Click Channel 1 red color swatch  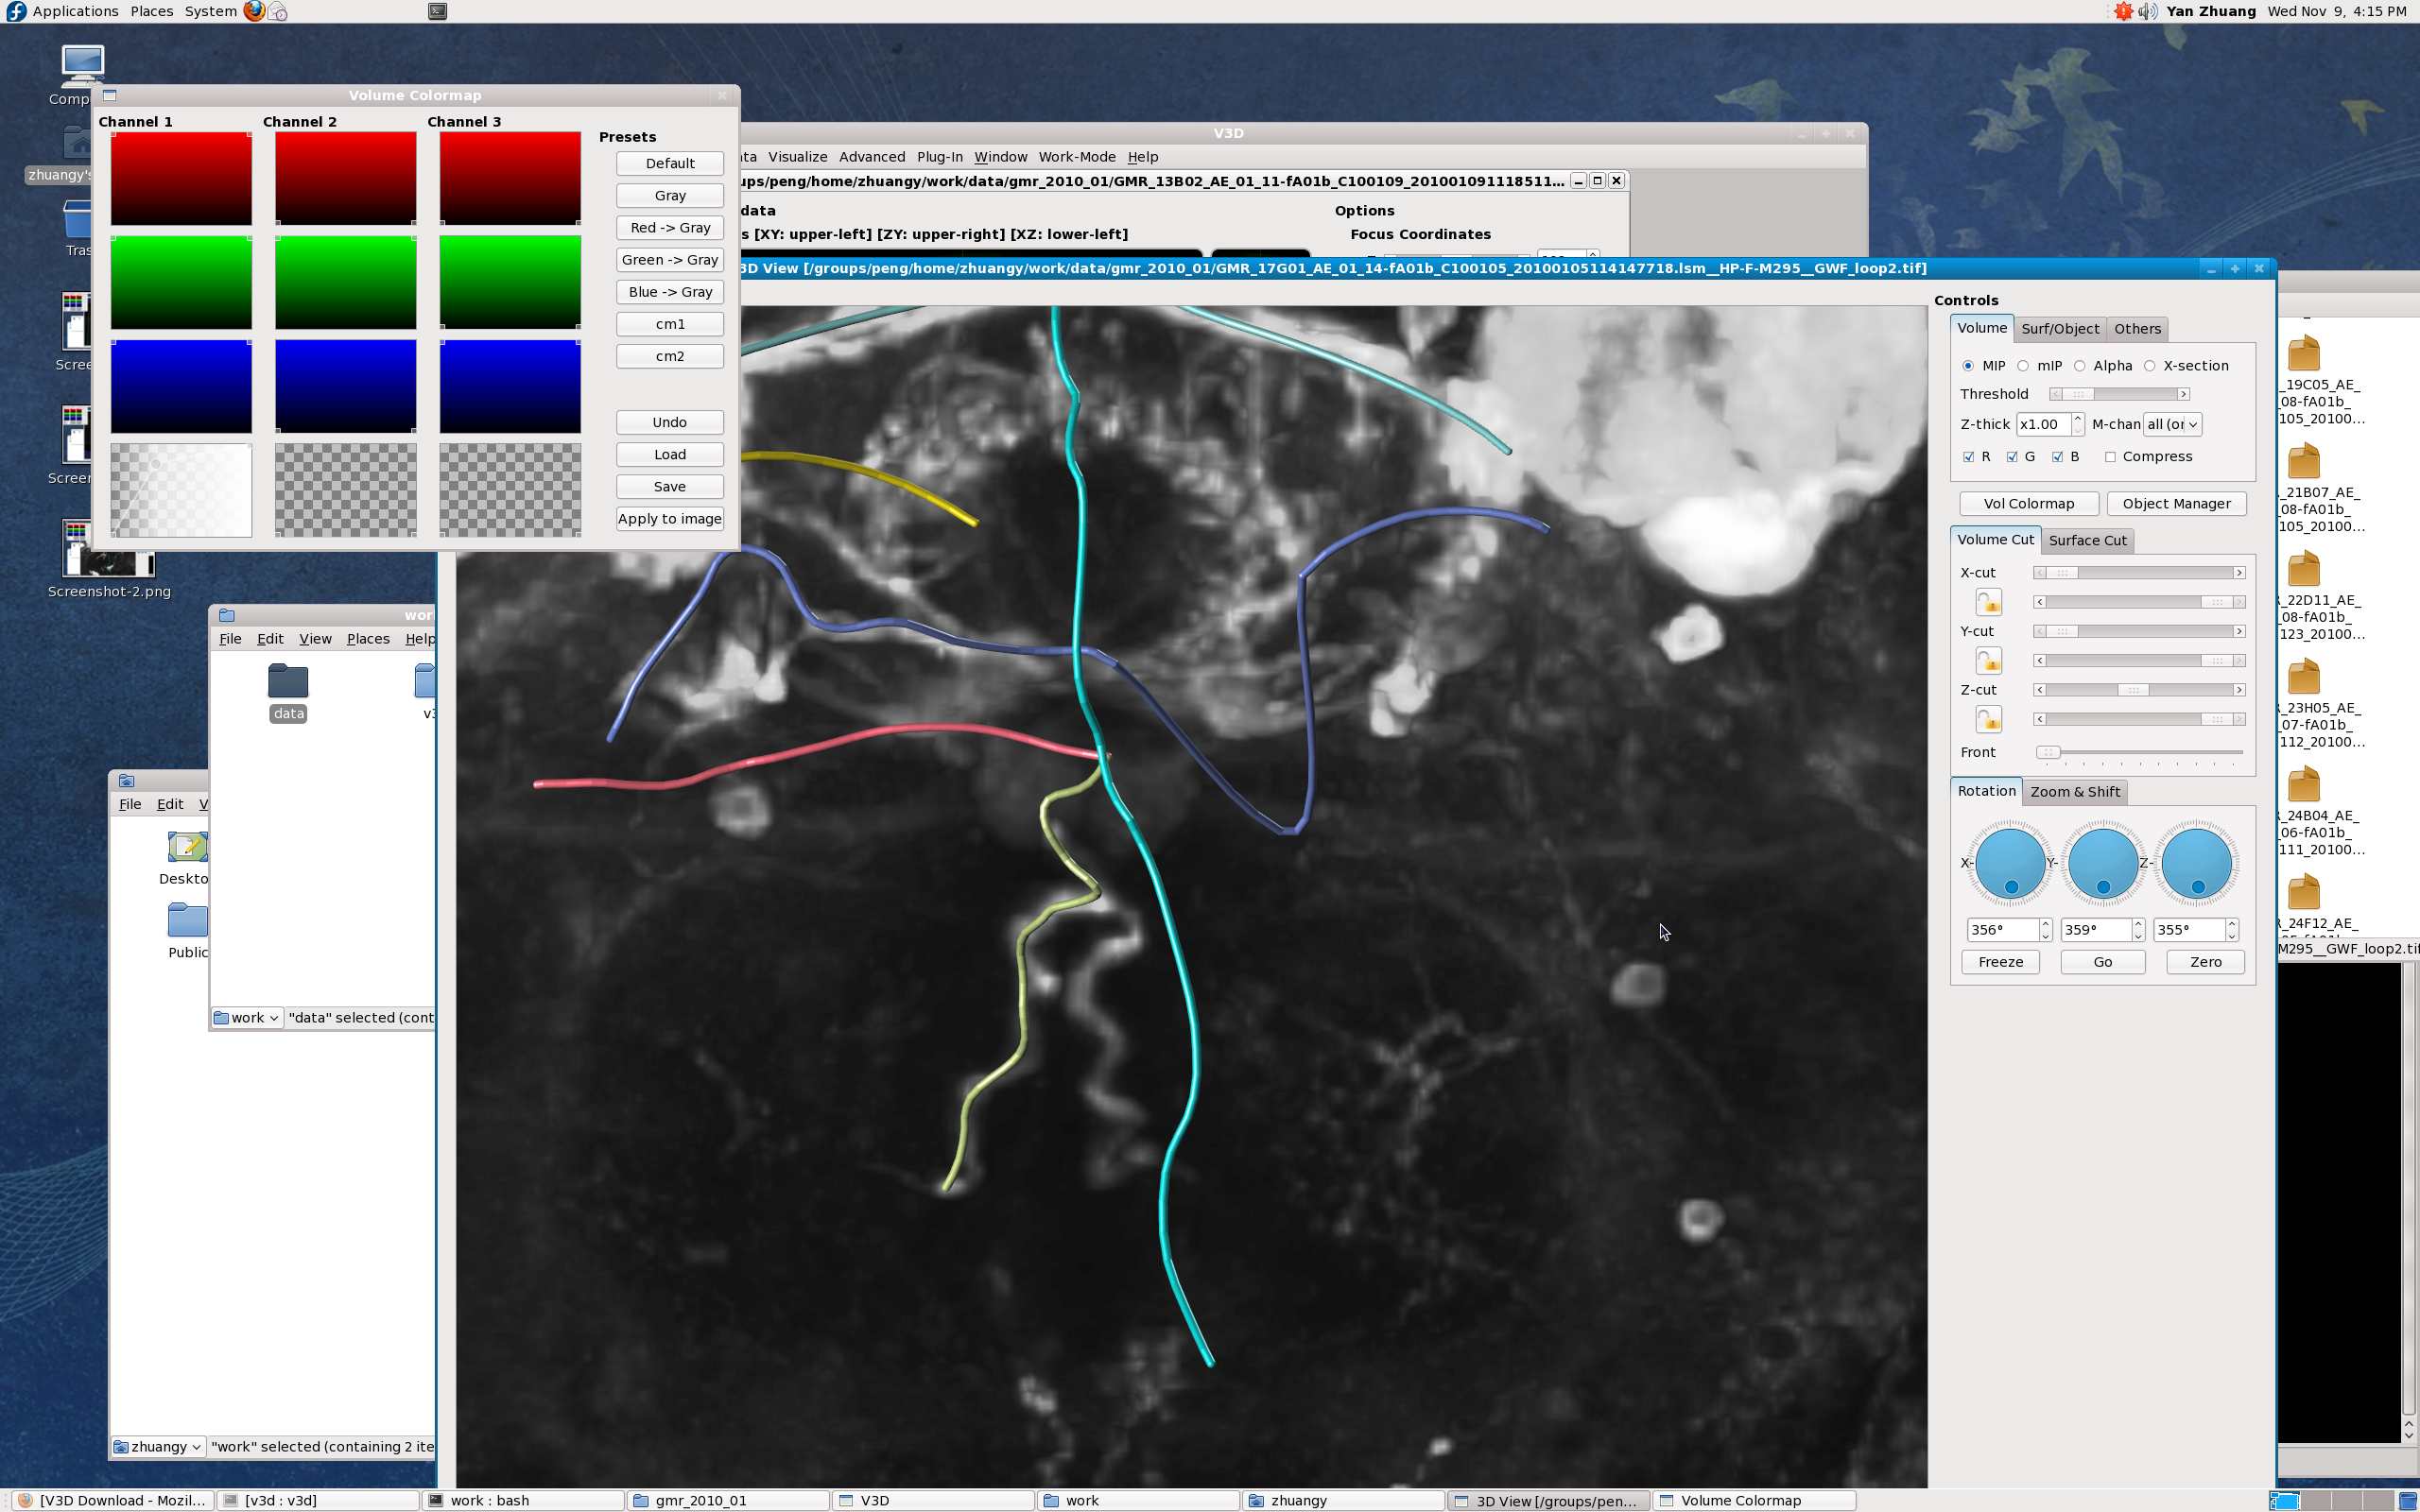181,178
